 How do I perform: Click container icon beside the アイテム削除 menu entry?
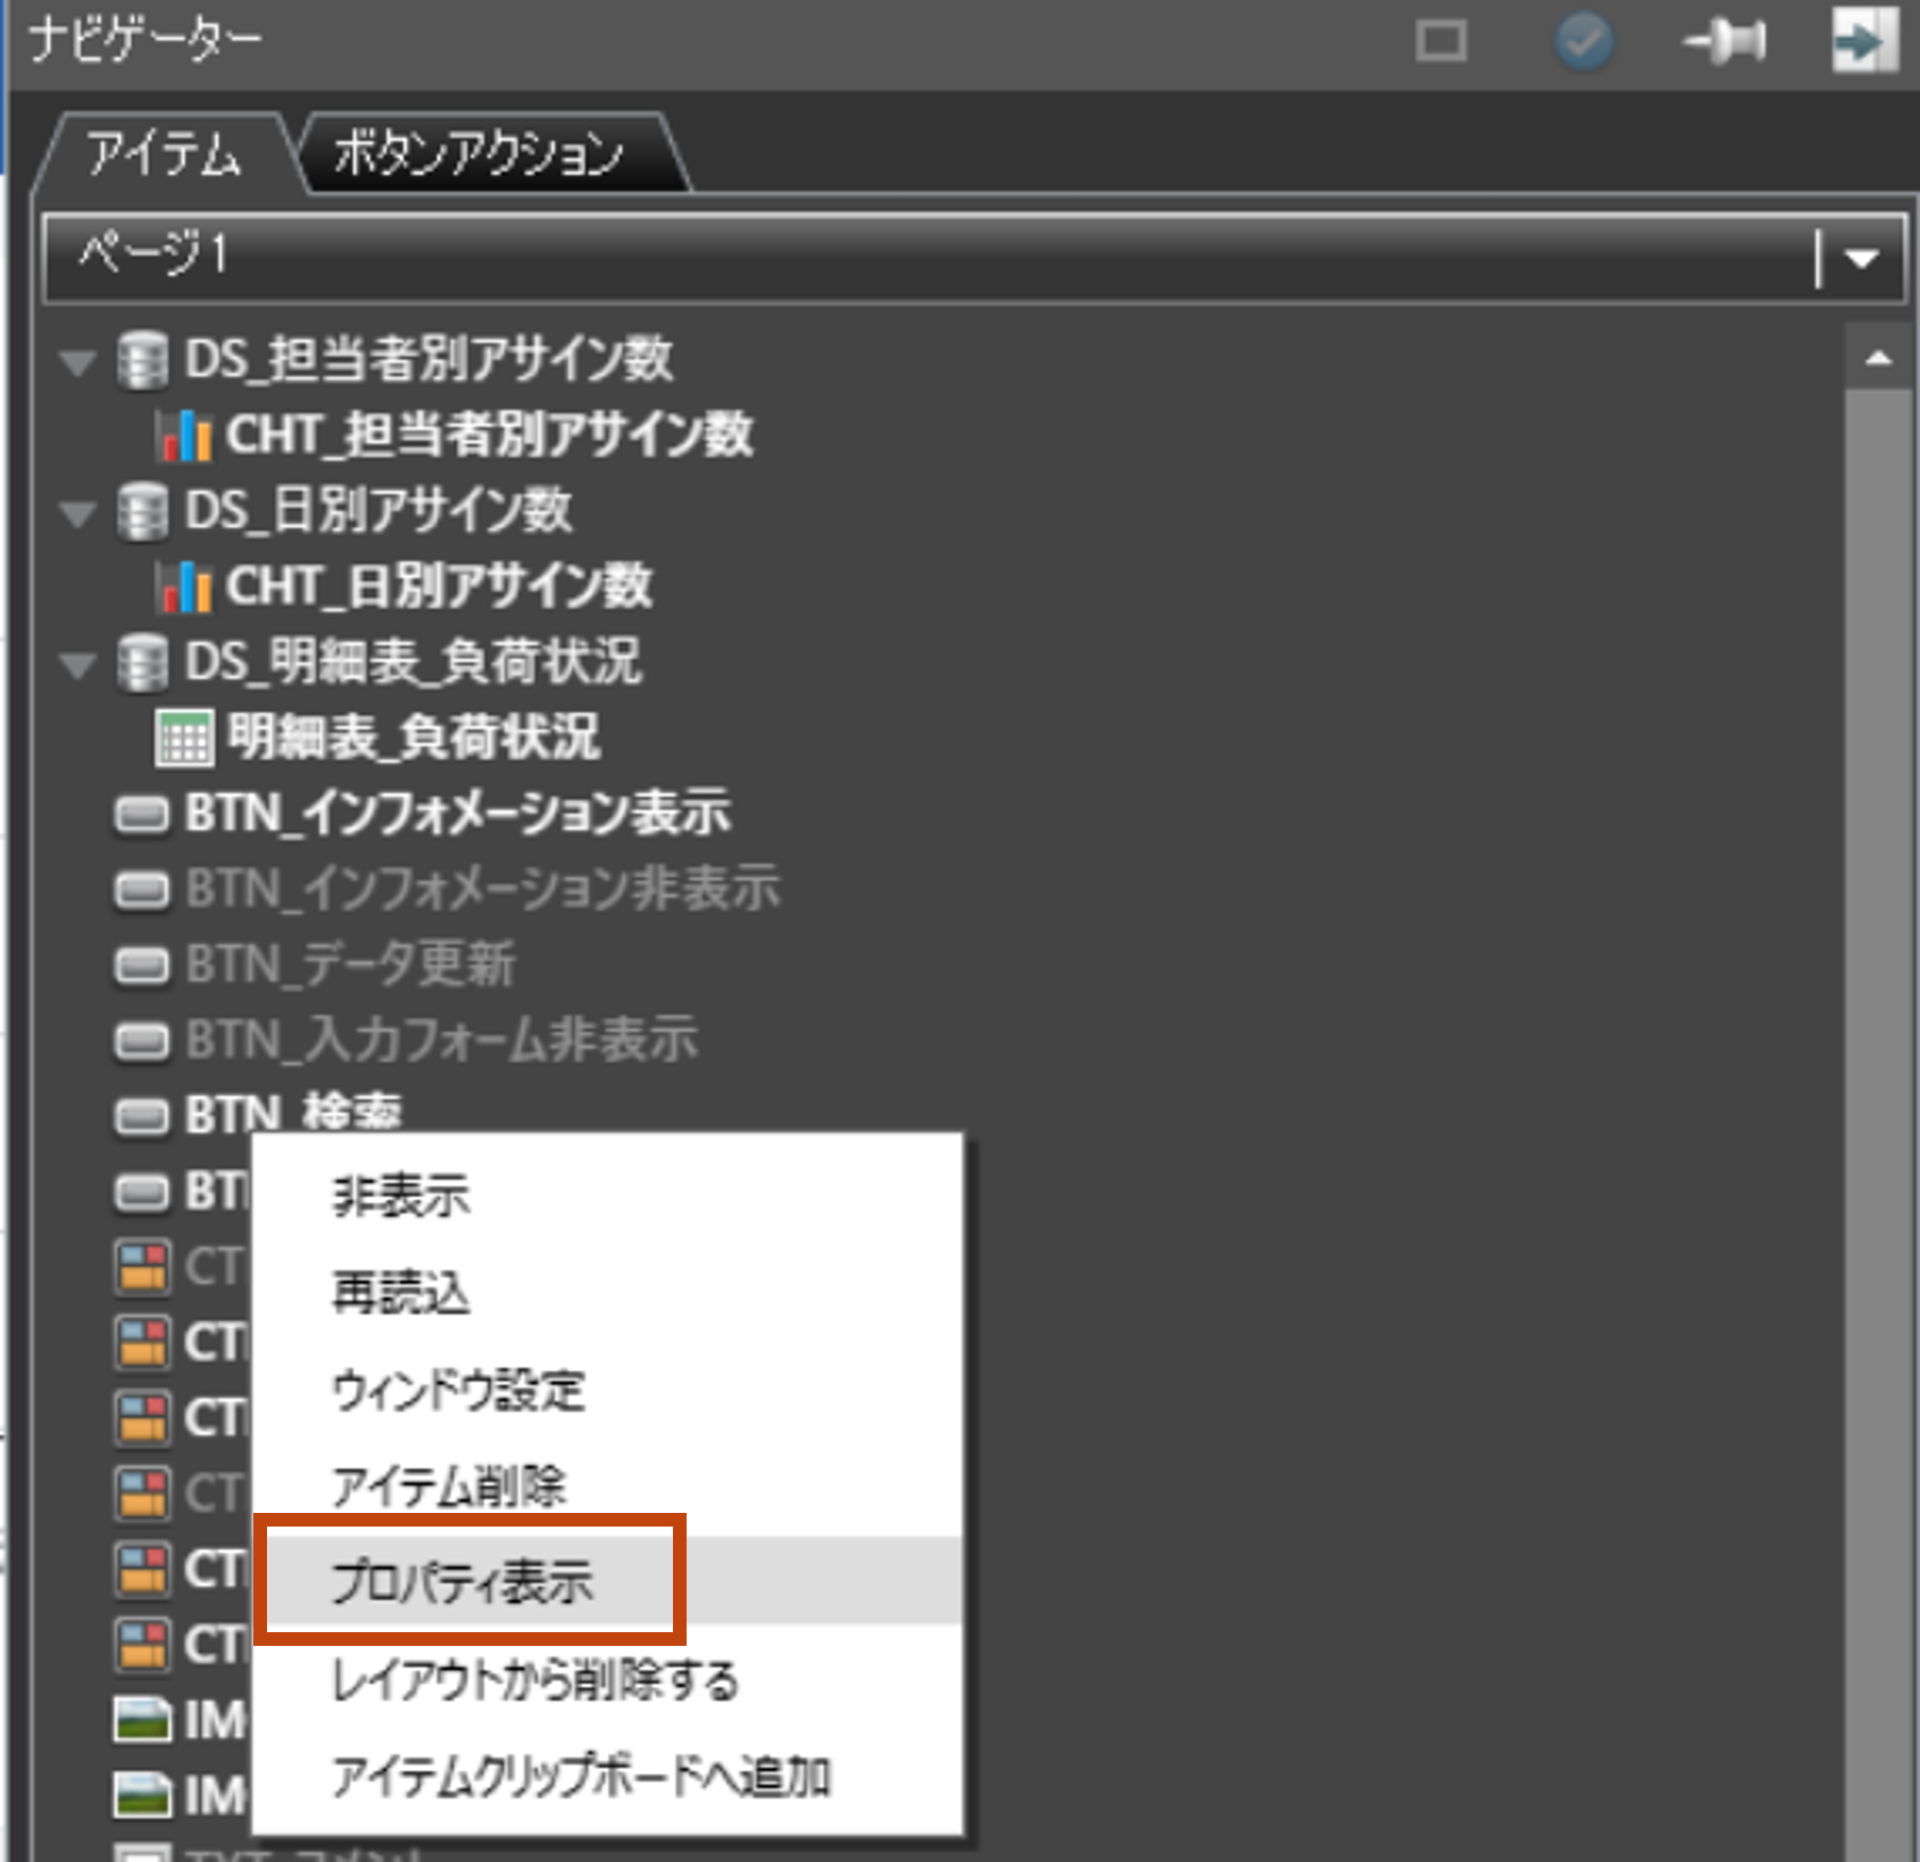tap(142, 1495)
